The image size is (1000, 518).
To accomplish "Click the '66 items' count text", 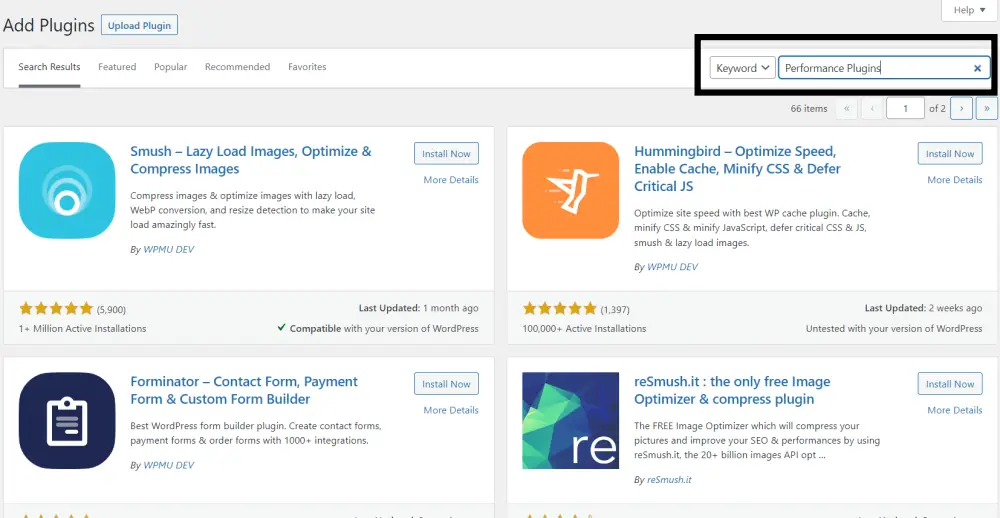I will [x=809, y=108].
